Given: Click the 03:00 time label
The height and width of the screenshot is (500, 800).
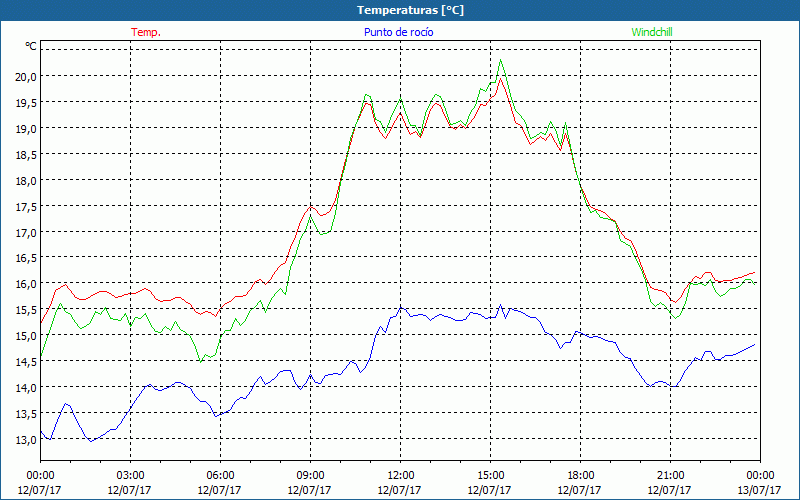Looking at the screenshot, I should [x=130, y=476].
